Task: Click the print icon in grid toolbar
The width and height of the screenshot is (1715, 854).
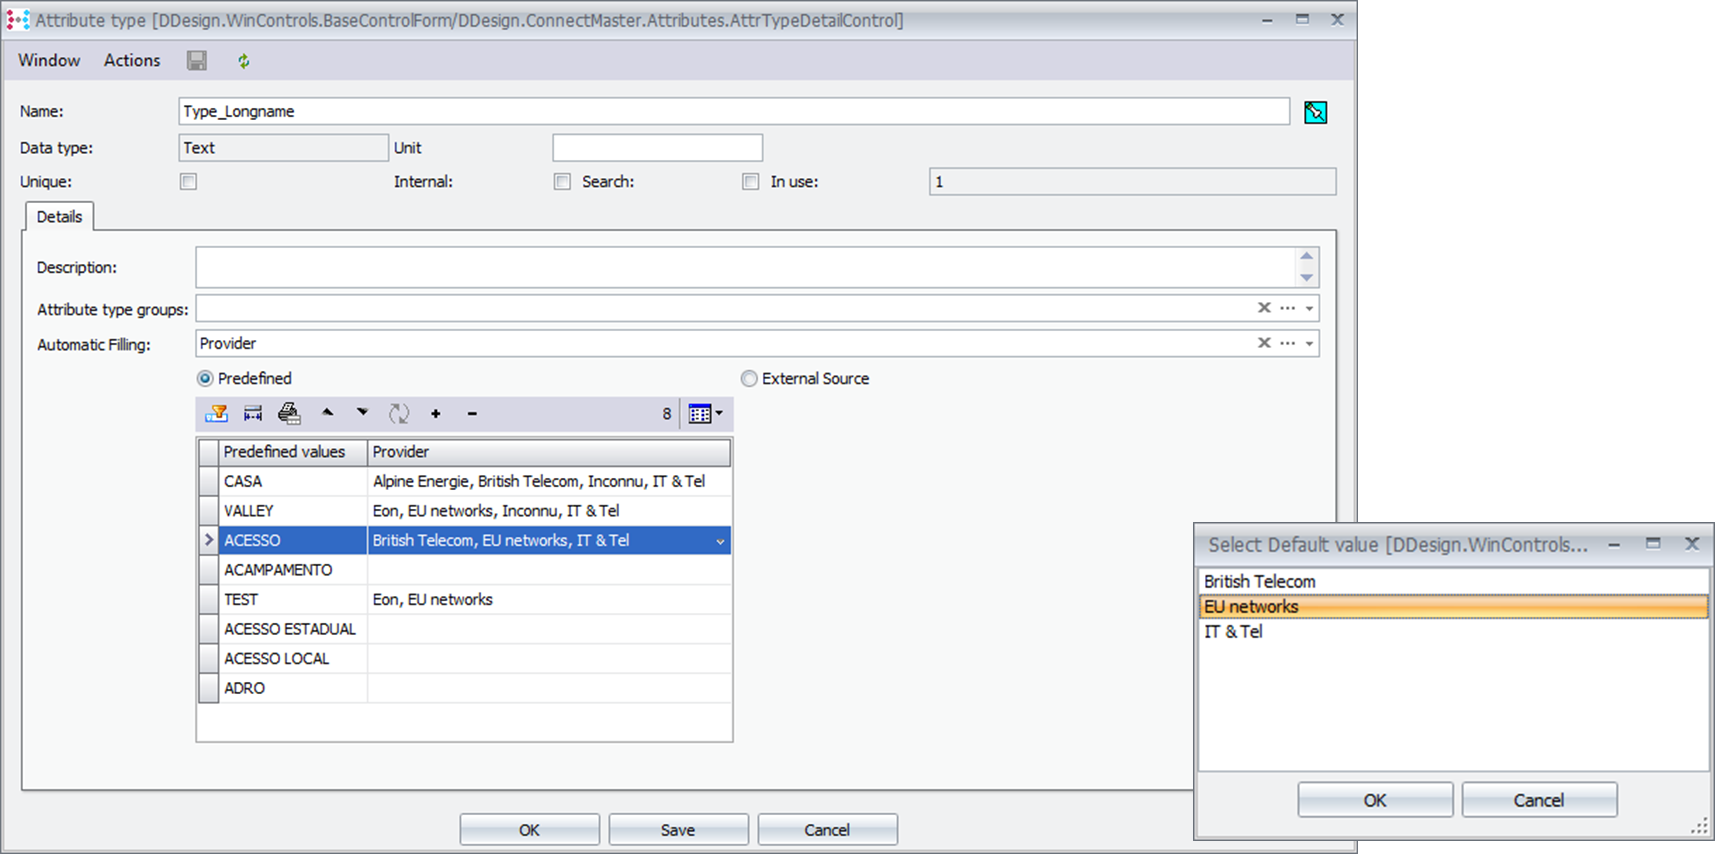Action: 289,413
